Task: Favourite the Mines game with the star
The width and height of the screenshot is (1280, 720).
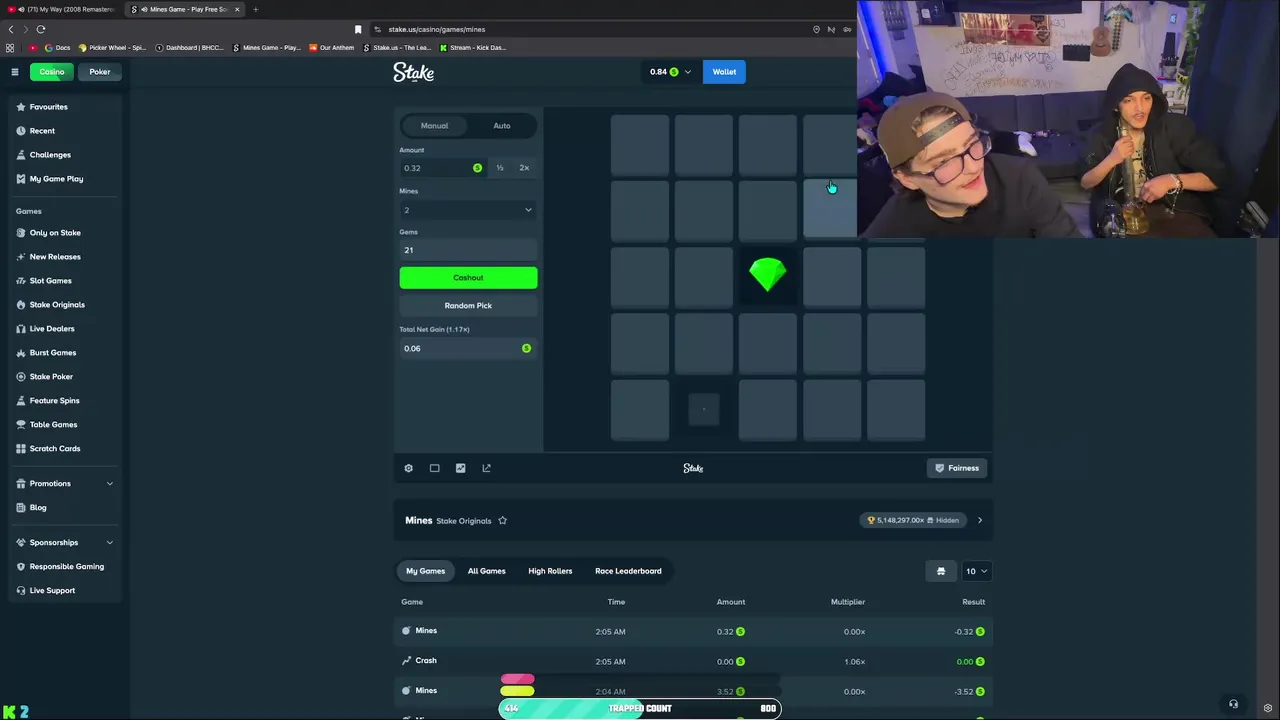Action: [x=502, y=521]
